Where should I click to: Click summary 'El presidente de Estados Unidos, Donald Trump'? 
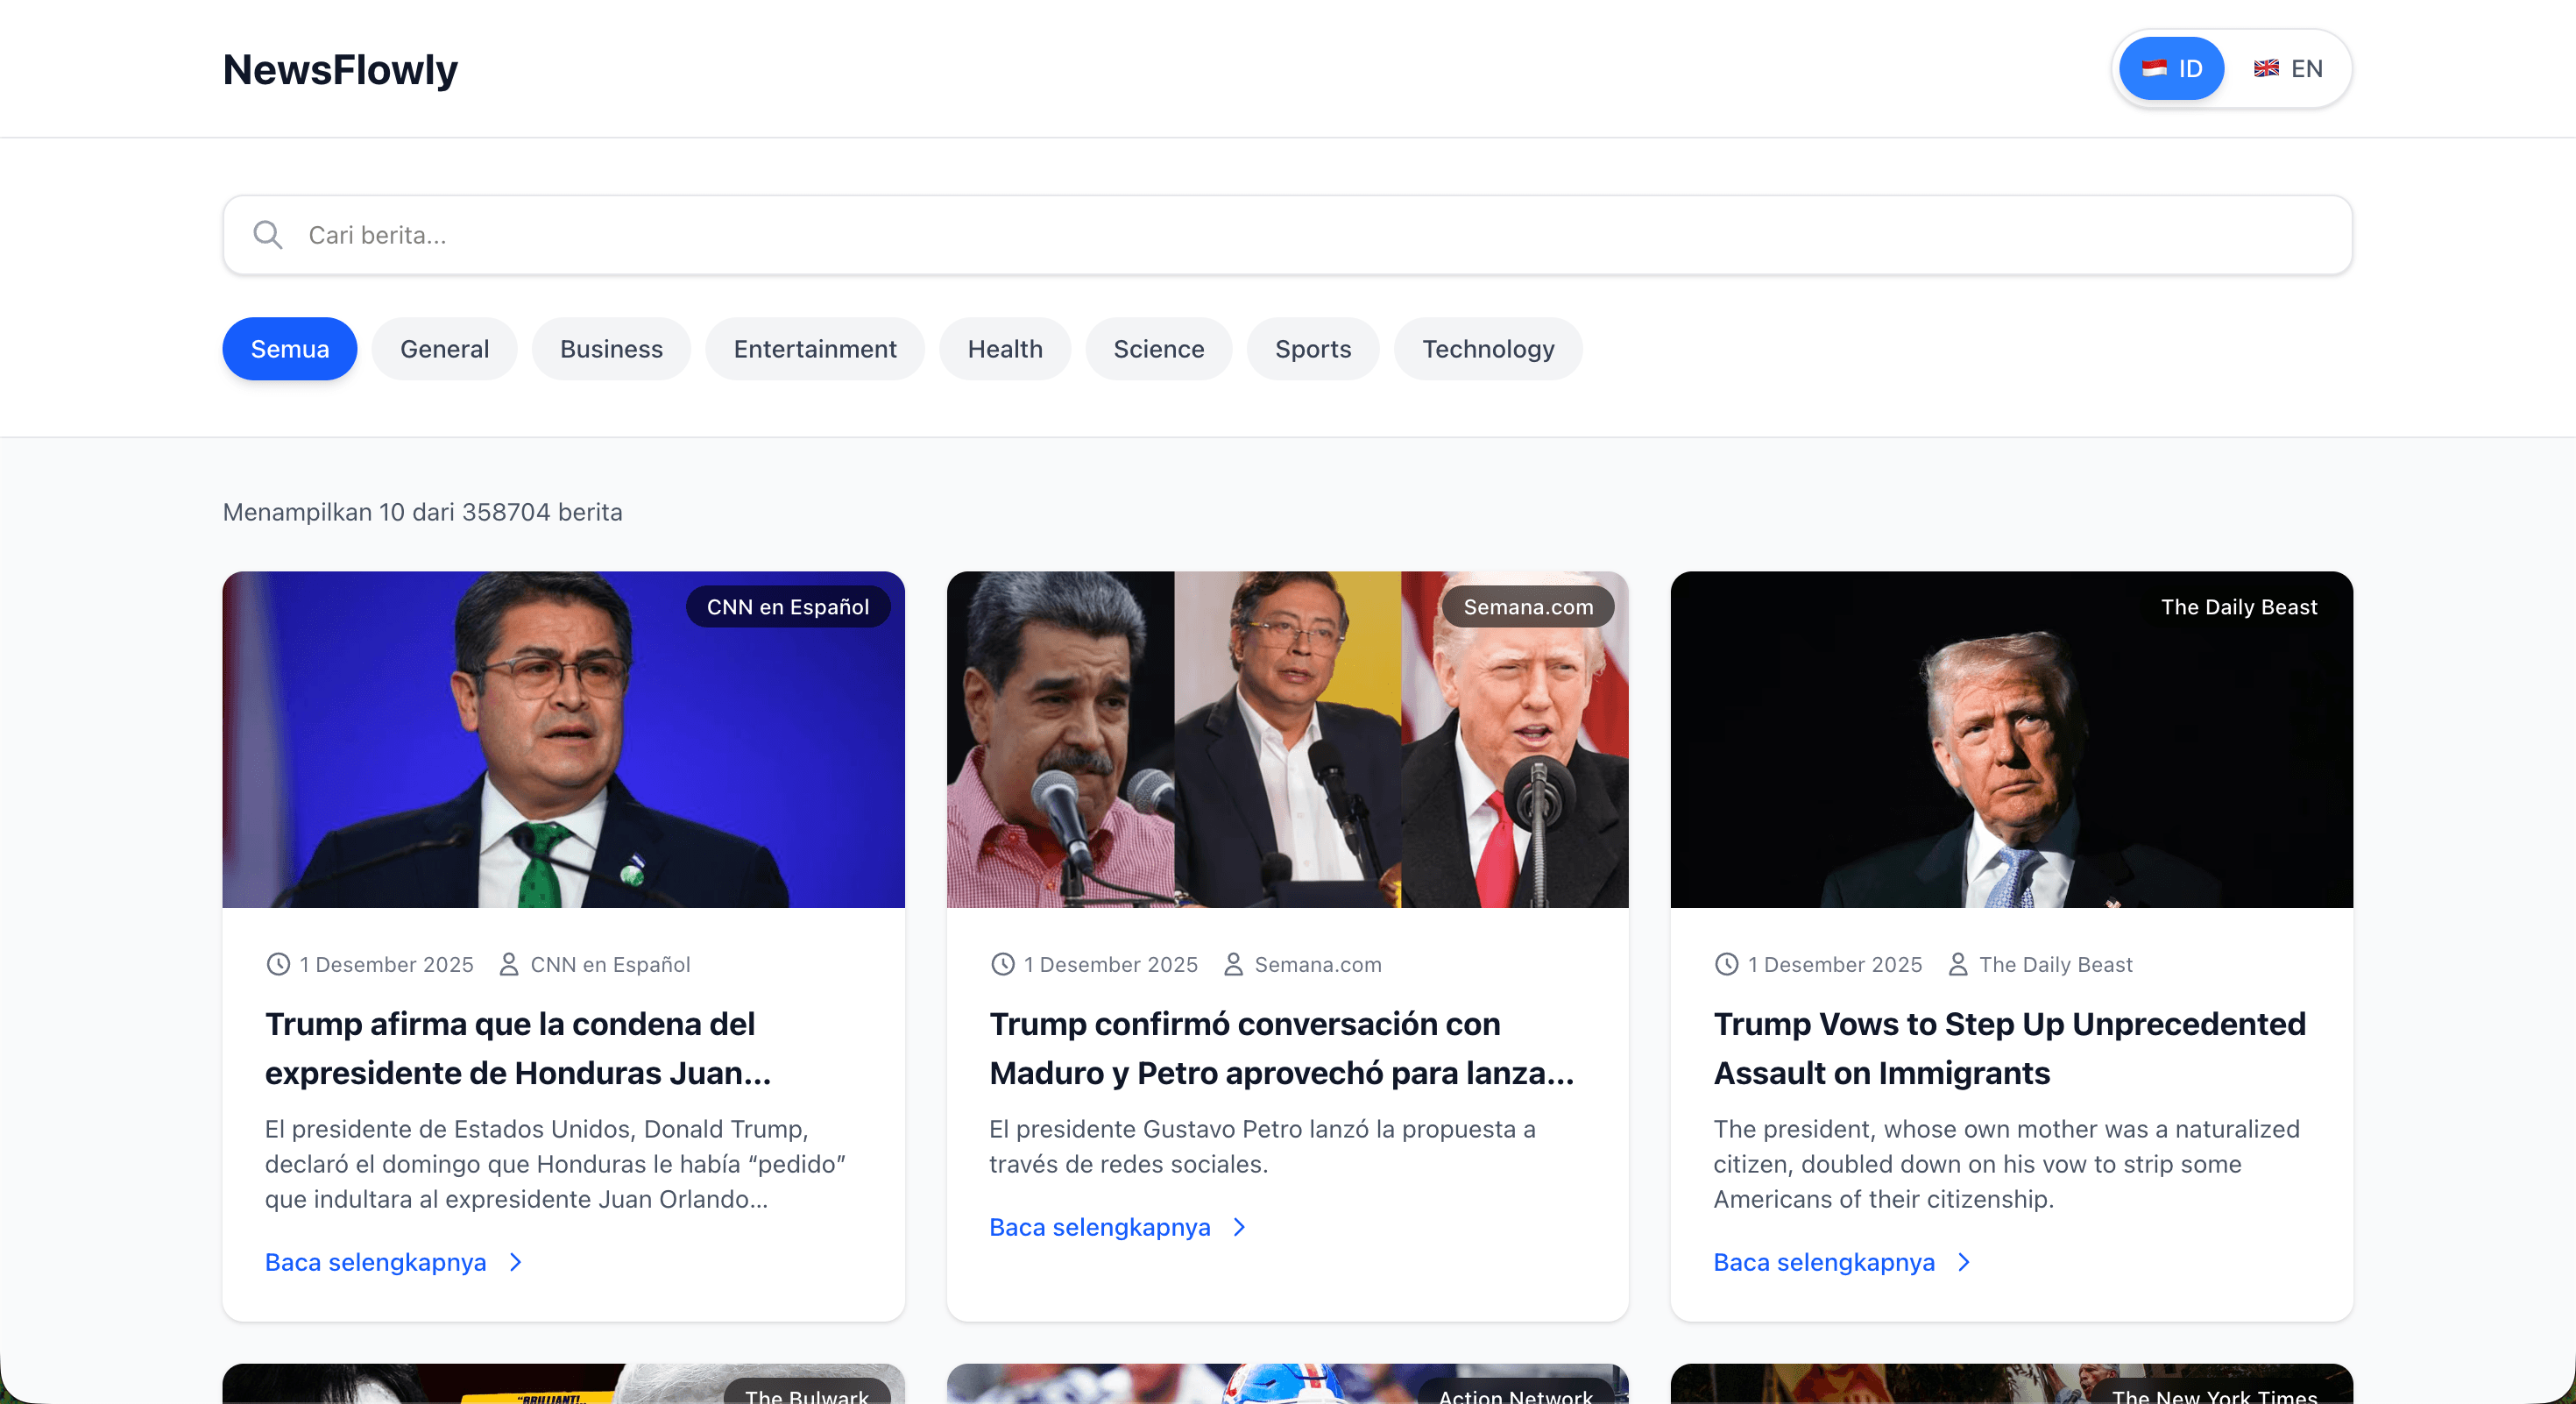pyautogui.click(x=555, y=1164)
